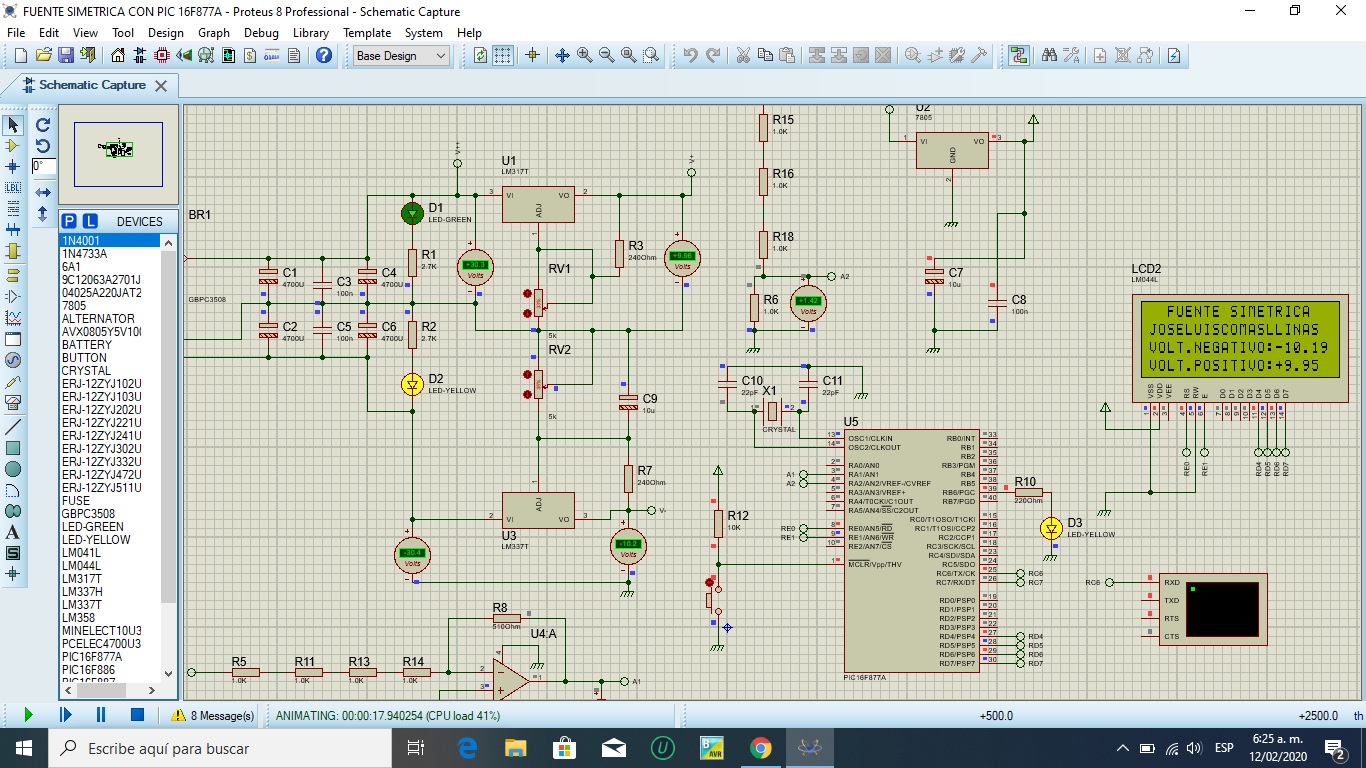Stop the simulation with stop button
This screenshot has height=768, width=1366.
tap(138, 715)
